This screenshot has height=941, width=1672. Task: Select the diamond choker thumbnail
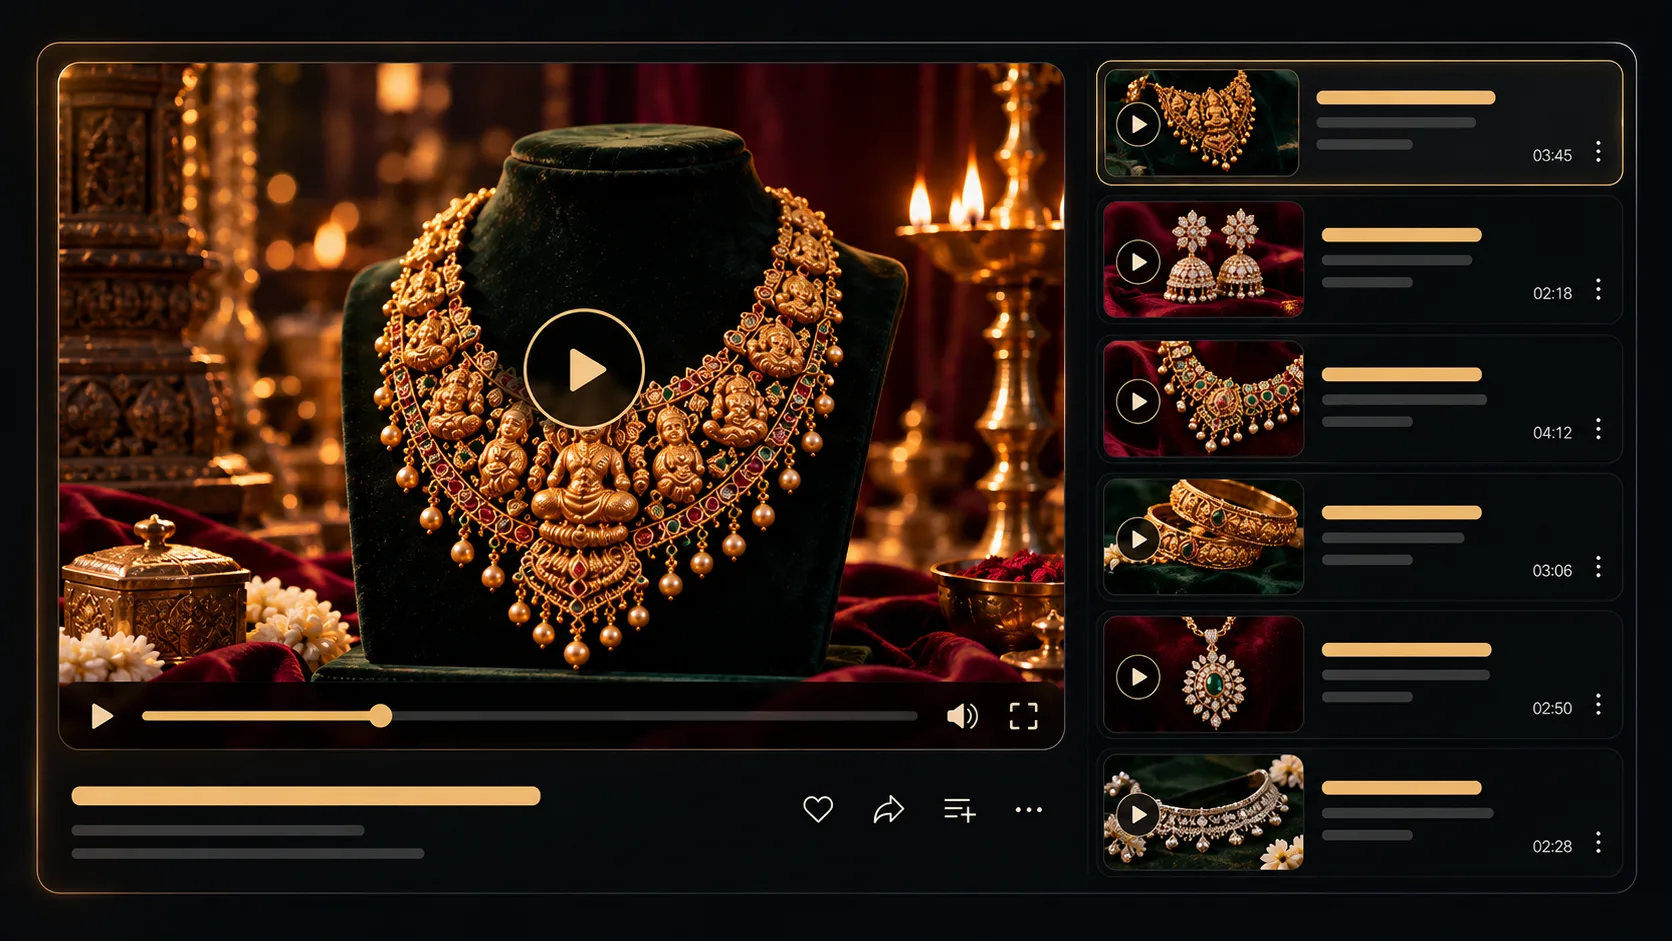click(1203, 812)
